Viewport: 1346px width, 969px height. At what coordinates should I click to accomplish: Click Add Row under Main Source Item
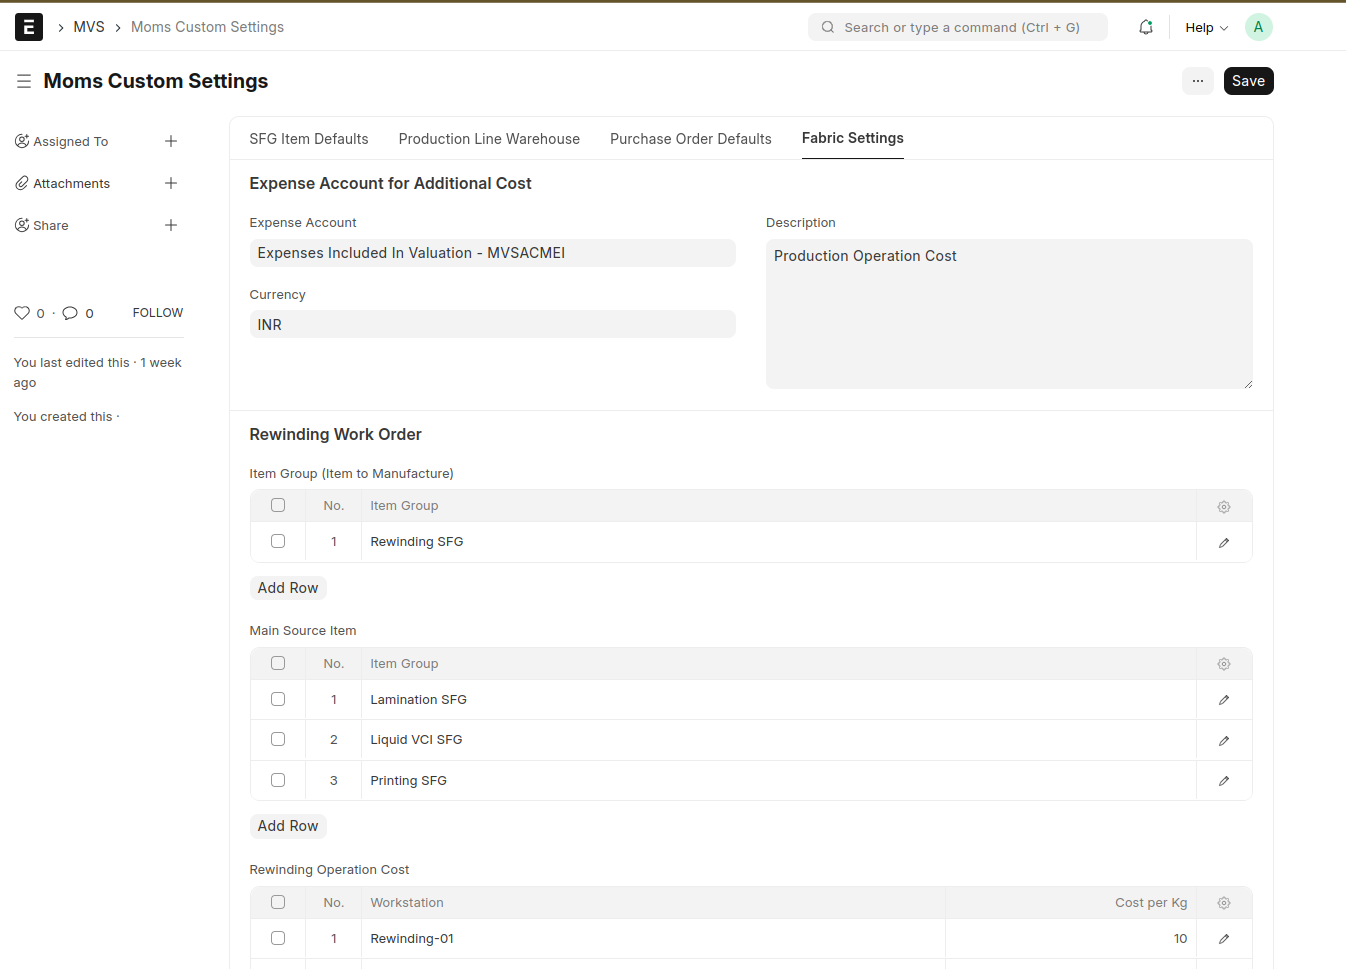pyautogui.click(x=288, y=826)
